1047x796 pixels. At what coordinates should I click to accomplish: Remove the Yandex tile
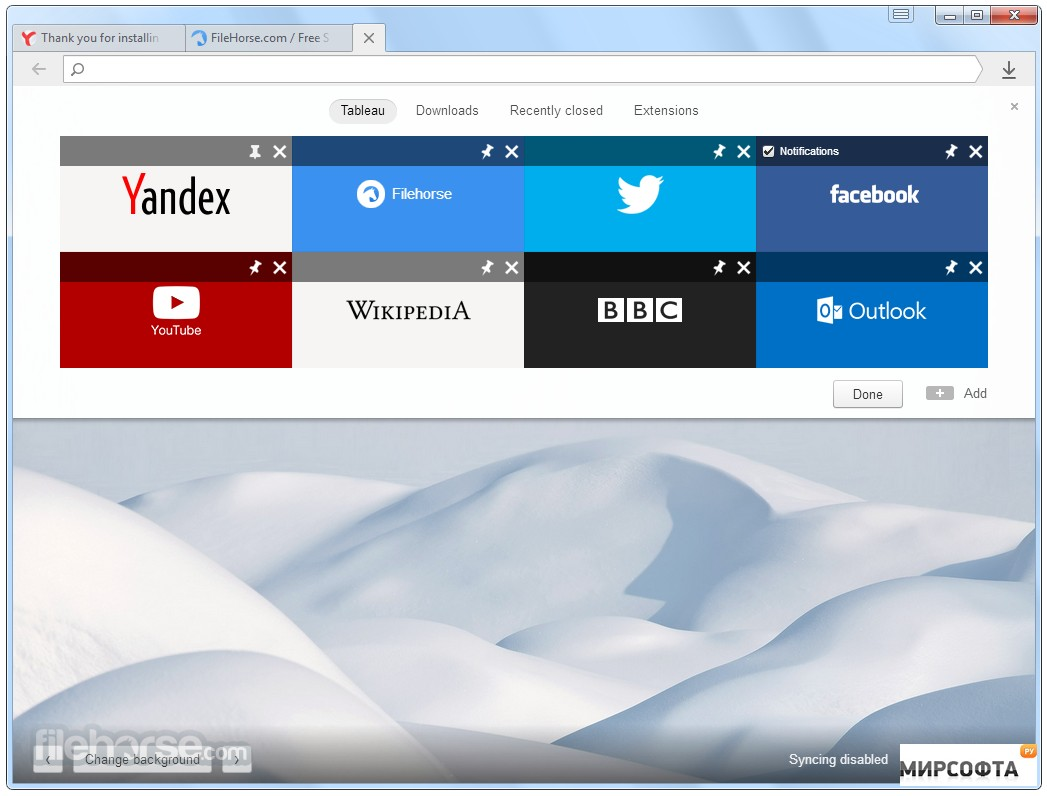tap(280, 152)
